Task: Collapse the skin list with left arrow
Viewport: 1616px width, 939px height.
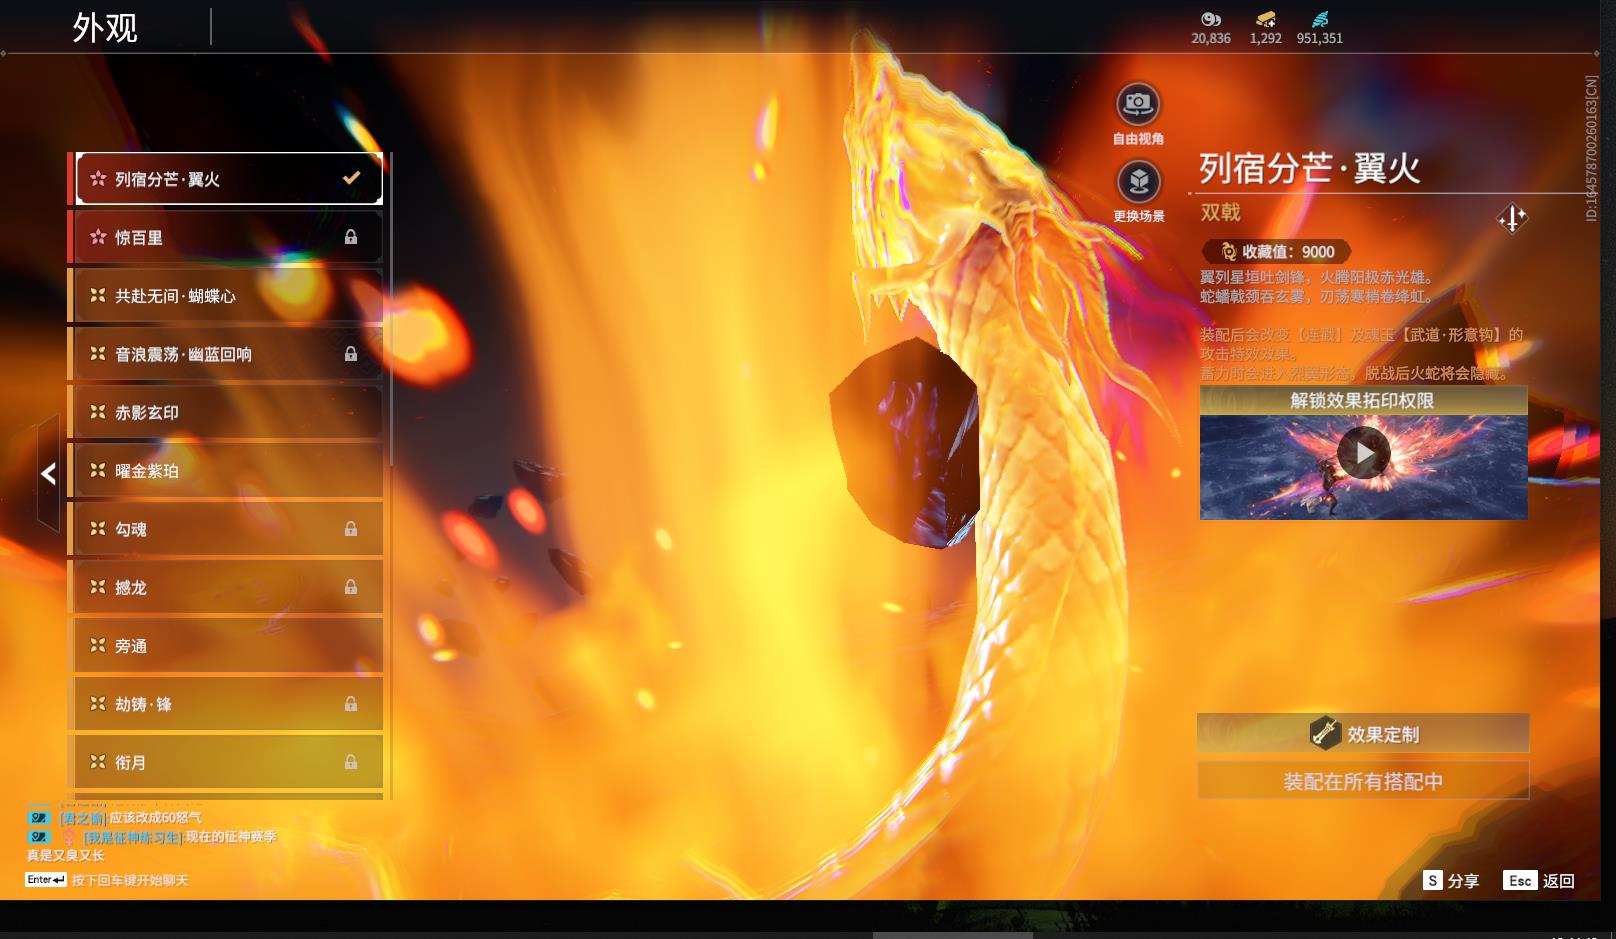Action: tap(48, 474)
